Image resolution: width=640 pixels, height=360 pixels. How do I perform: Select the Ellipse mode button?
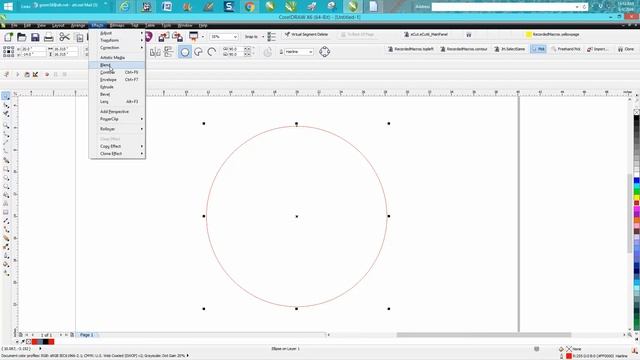(x=185, y=52)
